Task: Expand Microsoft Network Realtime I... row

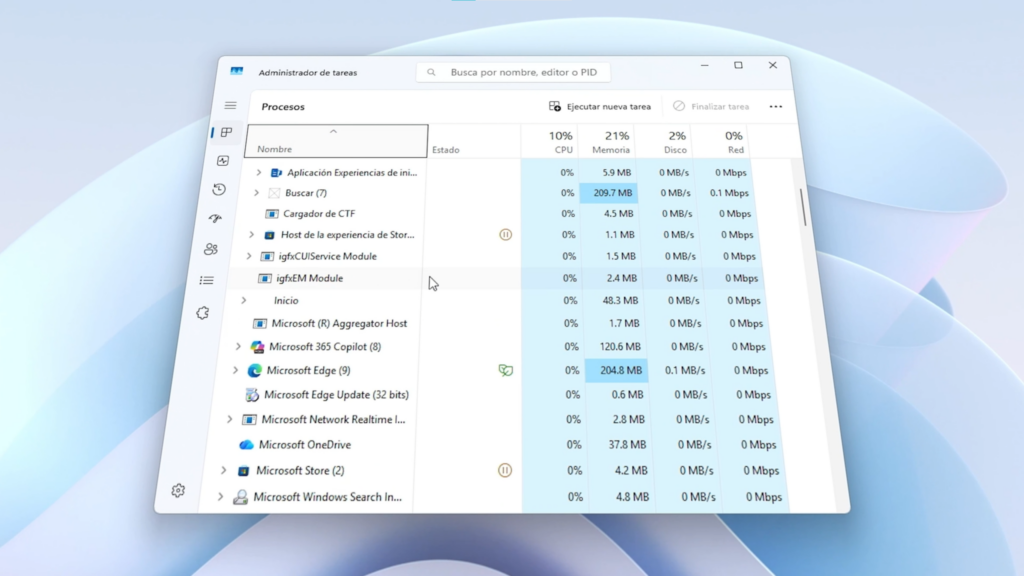Action: [x=229, y=419]
